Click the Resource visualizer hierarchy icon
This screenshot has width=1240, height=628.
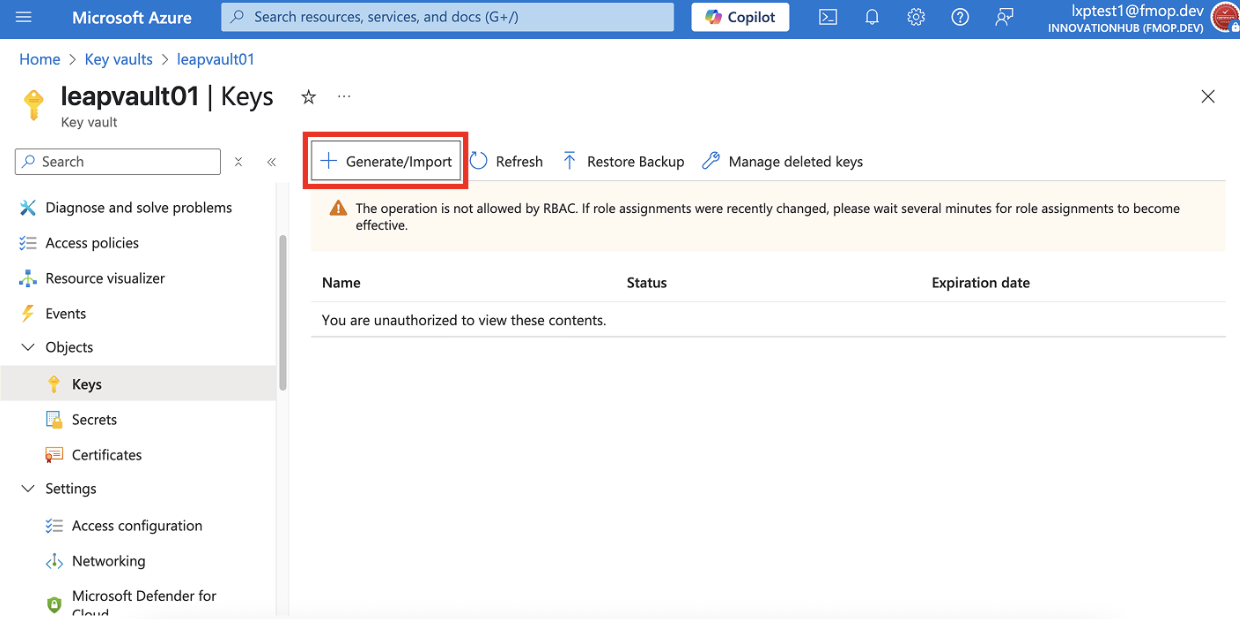pos(28,278)
